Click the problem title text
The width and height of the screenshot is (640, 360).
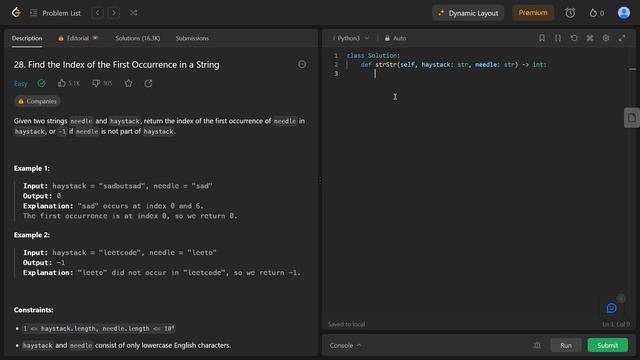click(117, 64)
